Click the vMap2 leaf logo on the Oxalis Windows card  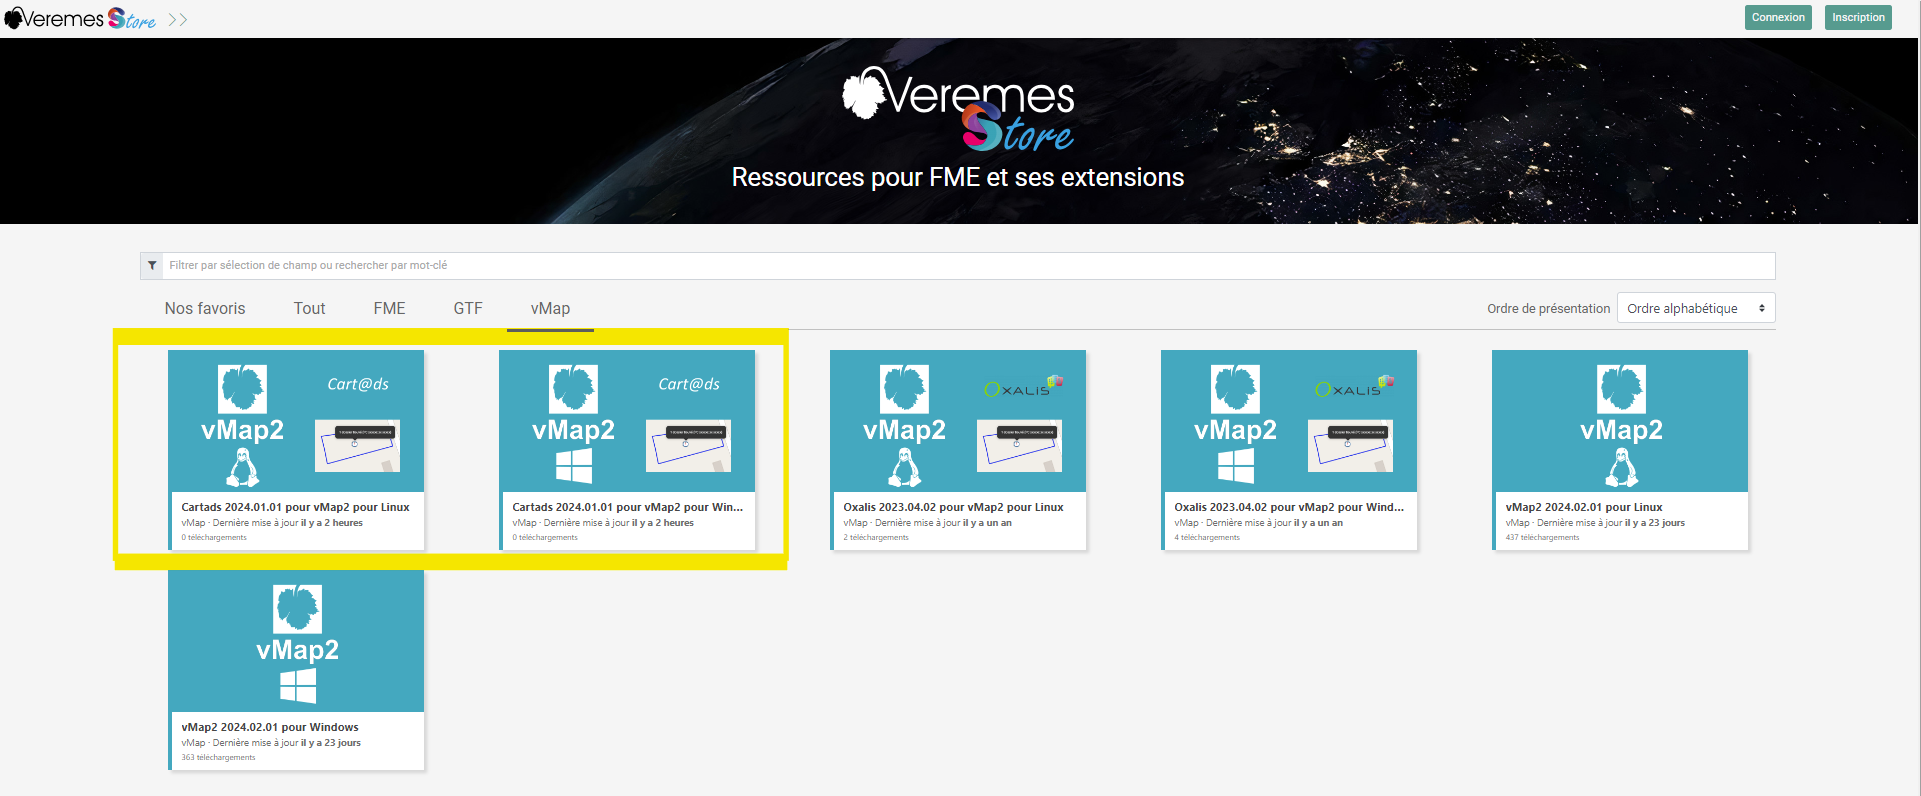(x=1236, y=389)
